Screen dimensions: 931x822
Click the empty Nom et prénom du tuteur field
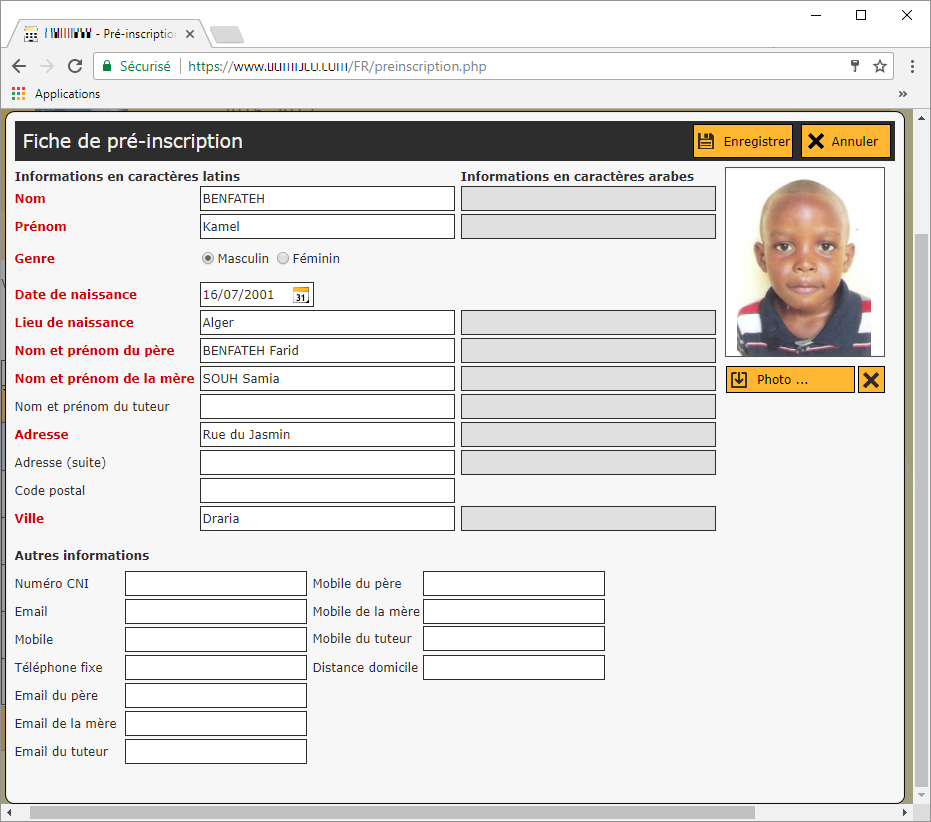(x=327, y=406)
